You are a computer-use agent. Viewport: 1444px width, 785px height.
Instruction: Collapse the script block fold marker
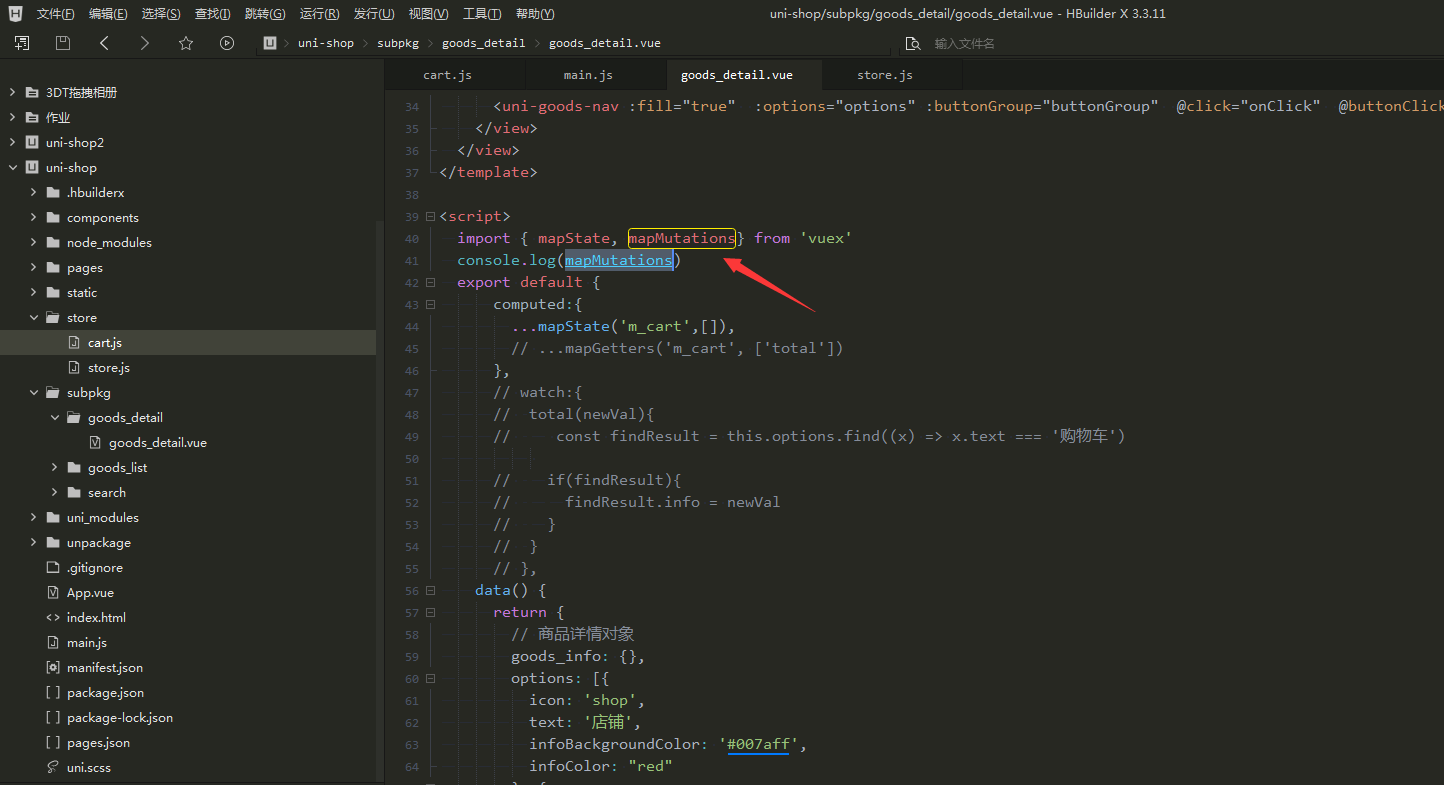430,216
